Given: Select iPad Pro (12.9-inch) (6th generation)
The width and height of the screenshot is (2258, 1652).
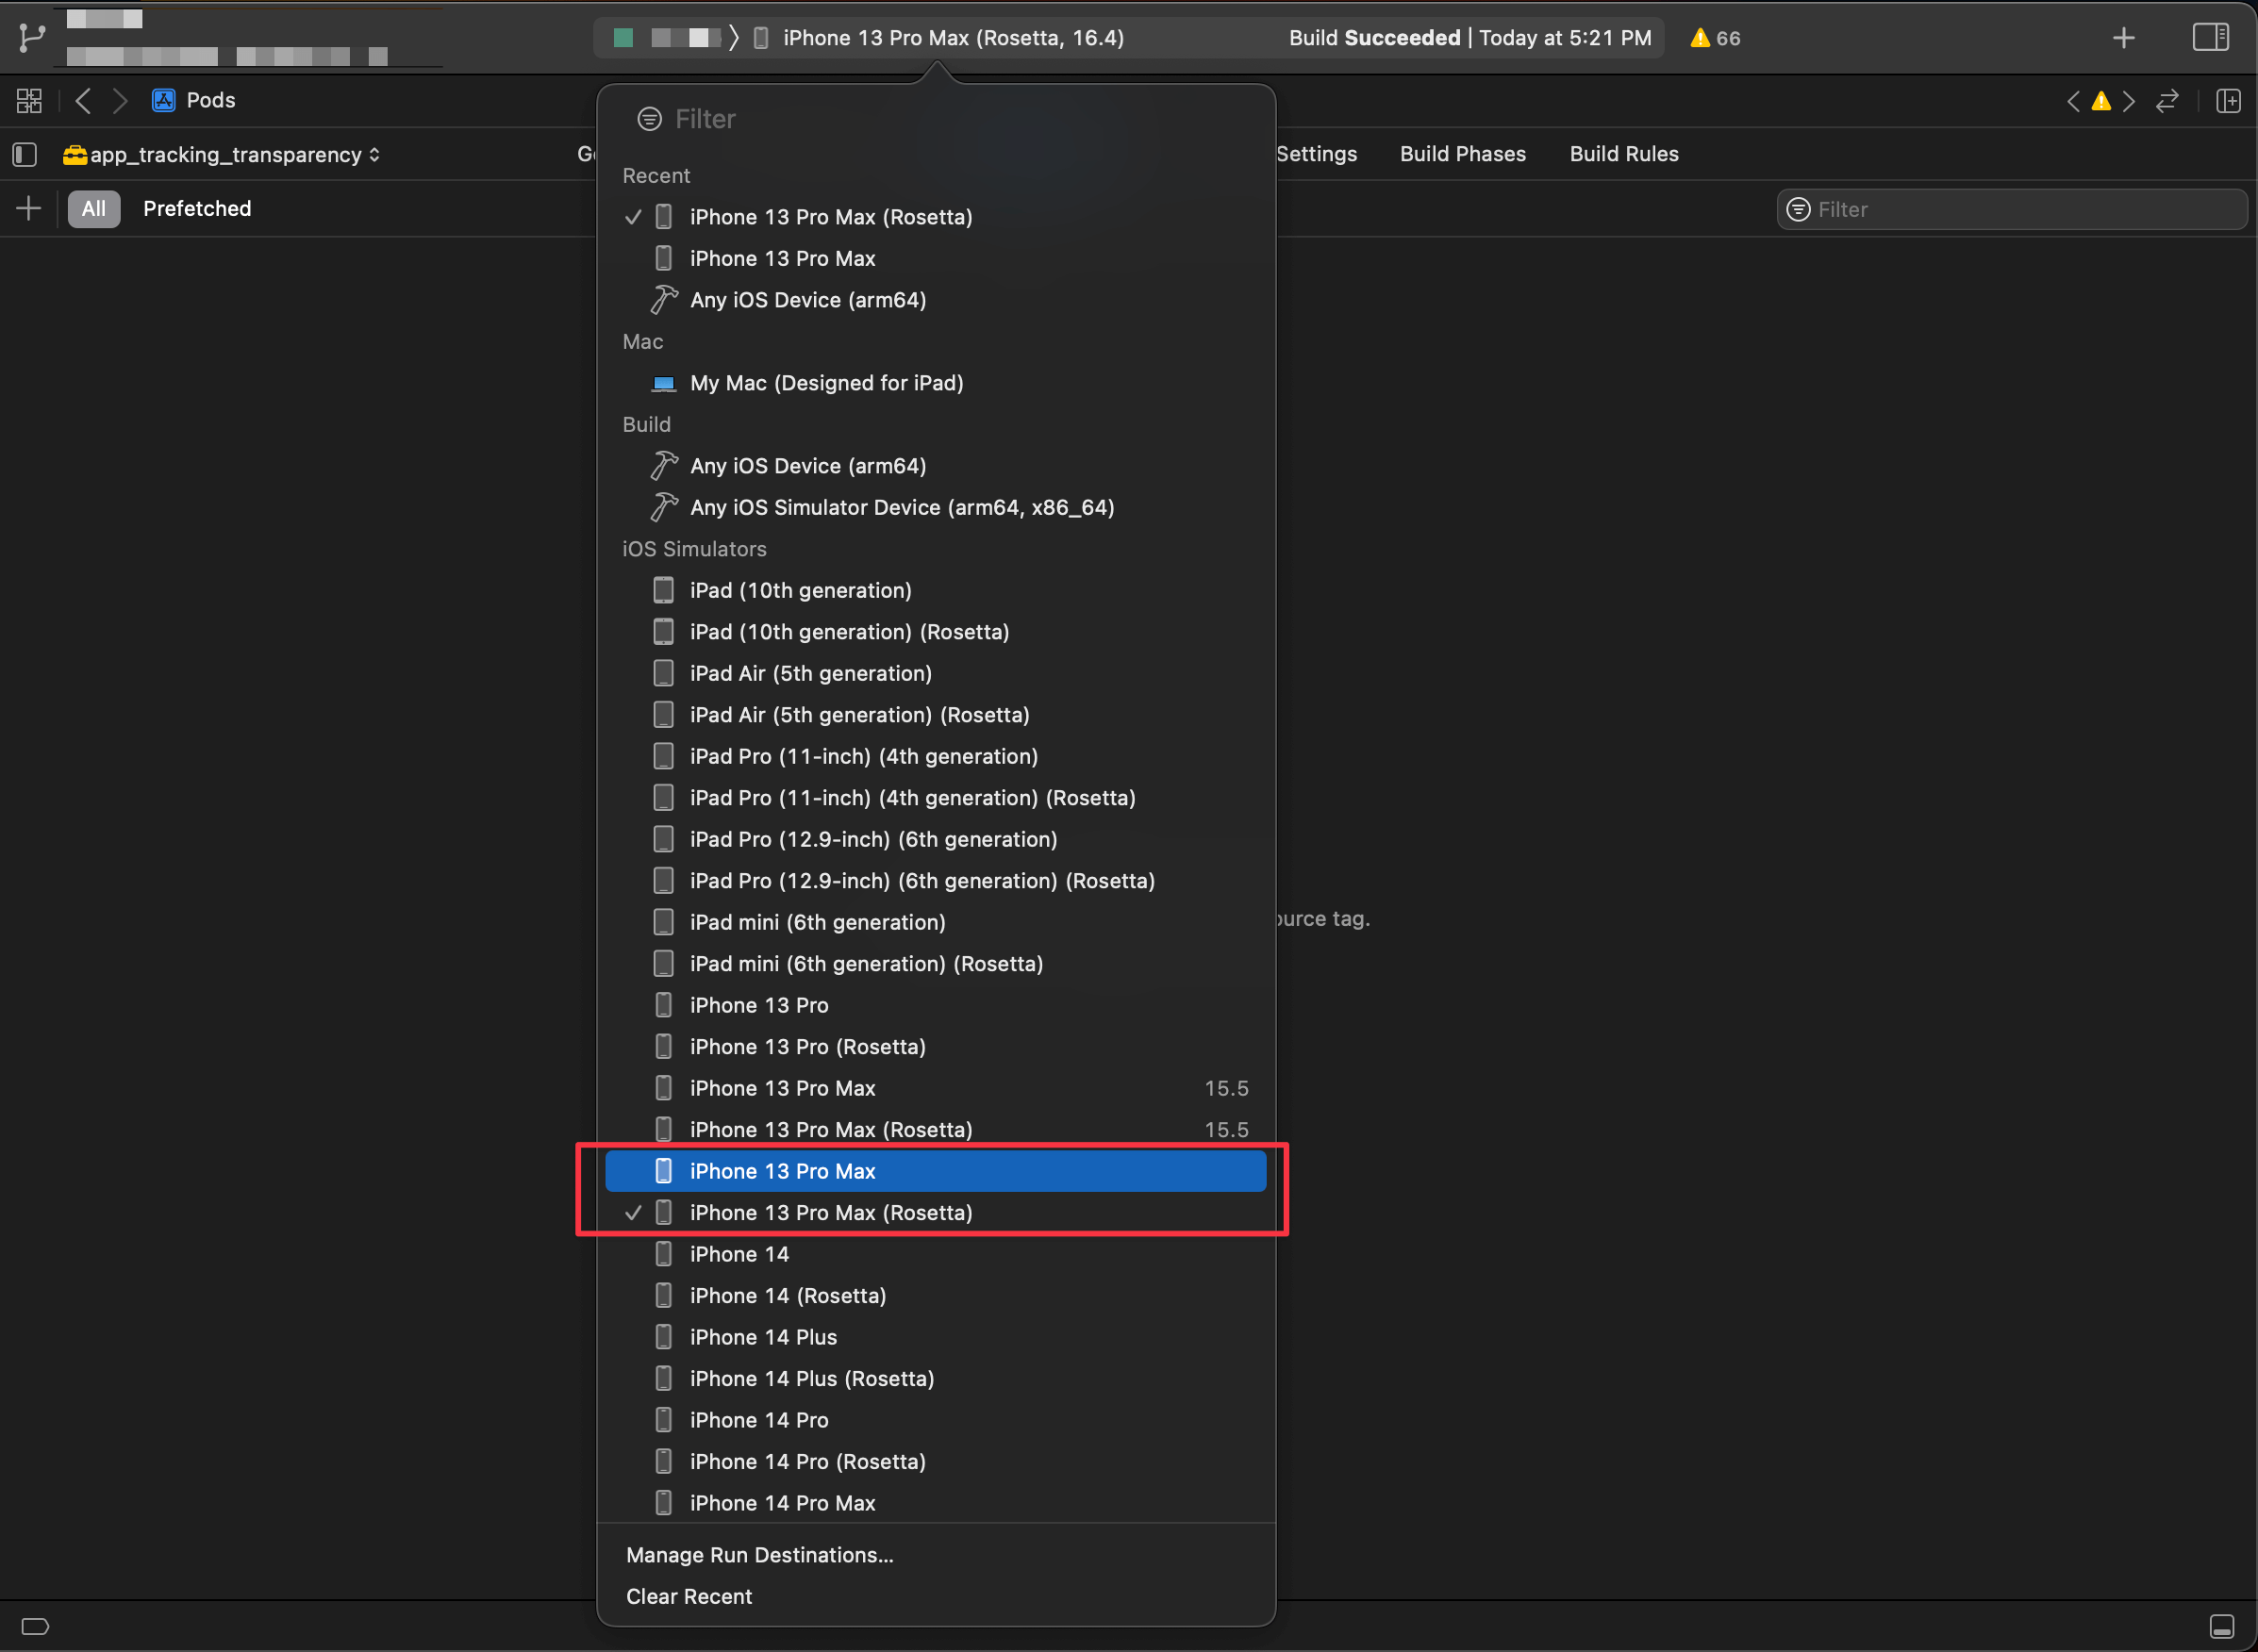Looking at the screenshot, I should coord(935,839).
